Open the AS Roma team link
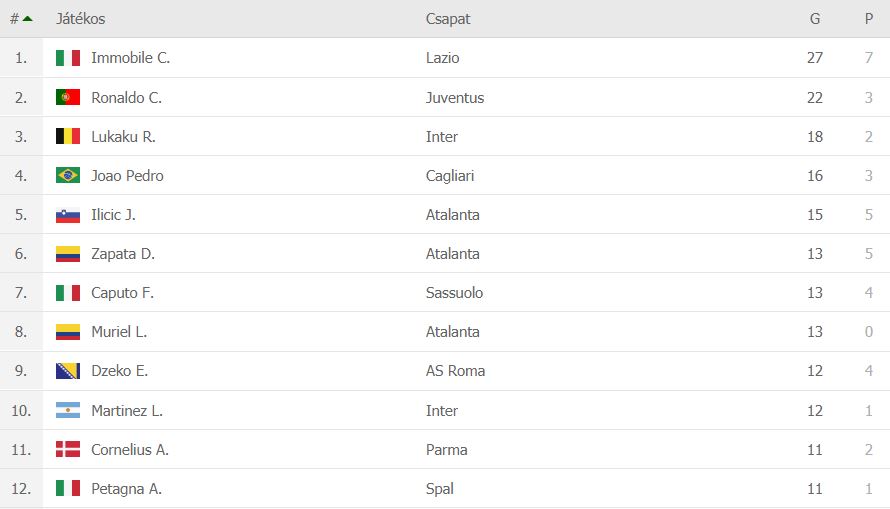Screen dimensions: 890x509 click(455, 371)
